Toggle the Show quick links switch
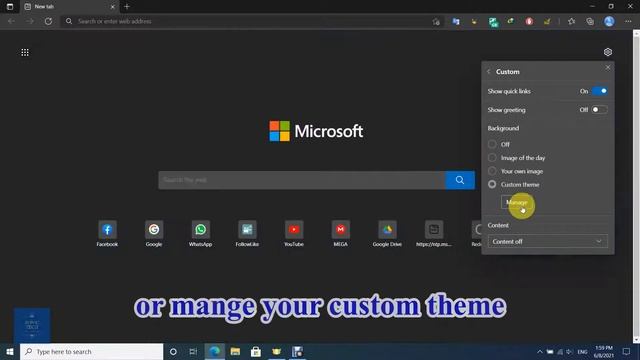 click(x=600, y=91)
